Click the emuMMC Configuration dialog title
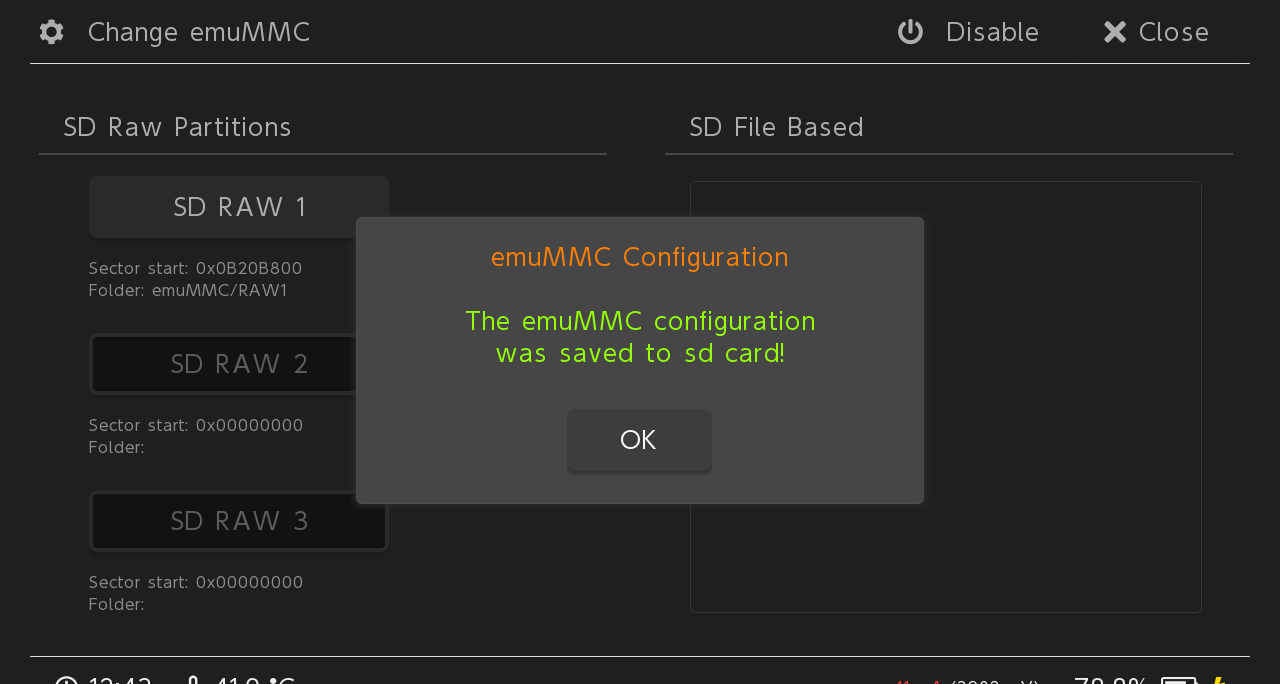 pyautogui.click(x=640, y=257)
